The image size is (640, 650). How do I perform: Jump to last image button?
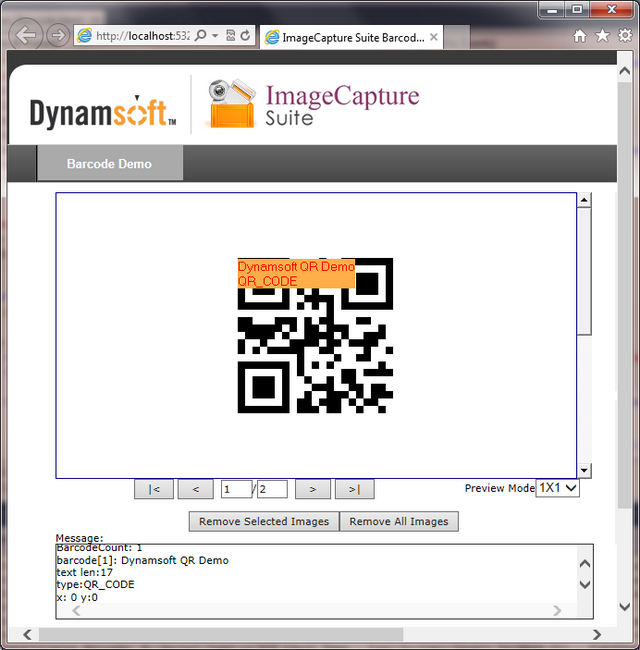tap(354, 490)
